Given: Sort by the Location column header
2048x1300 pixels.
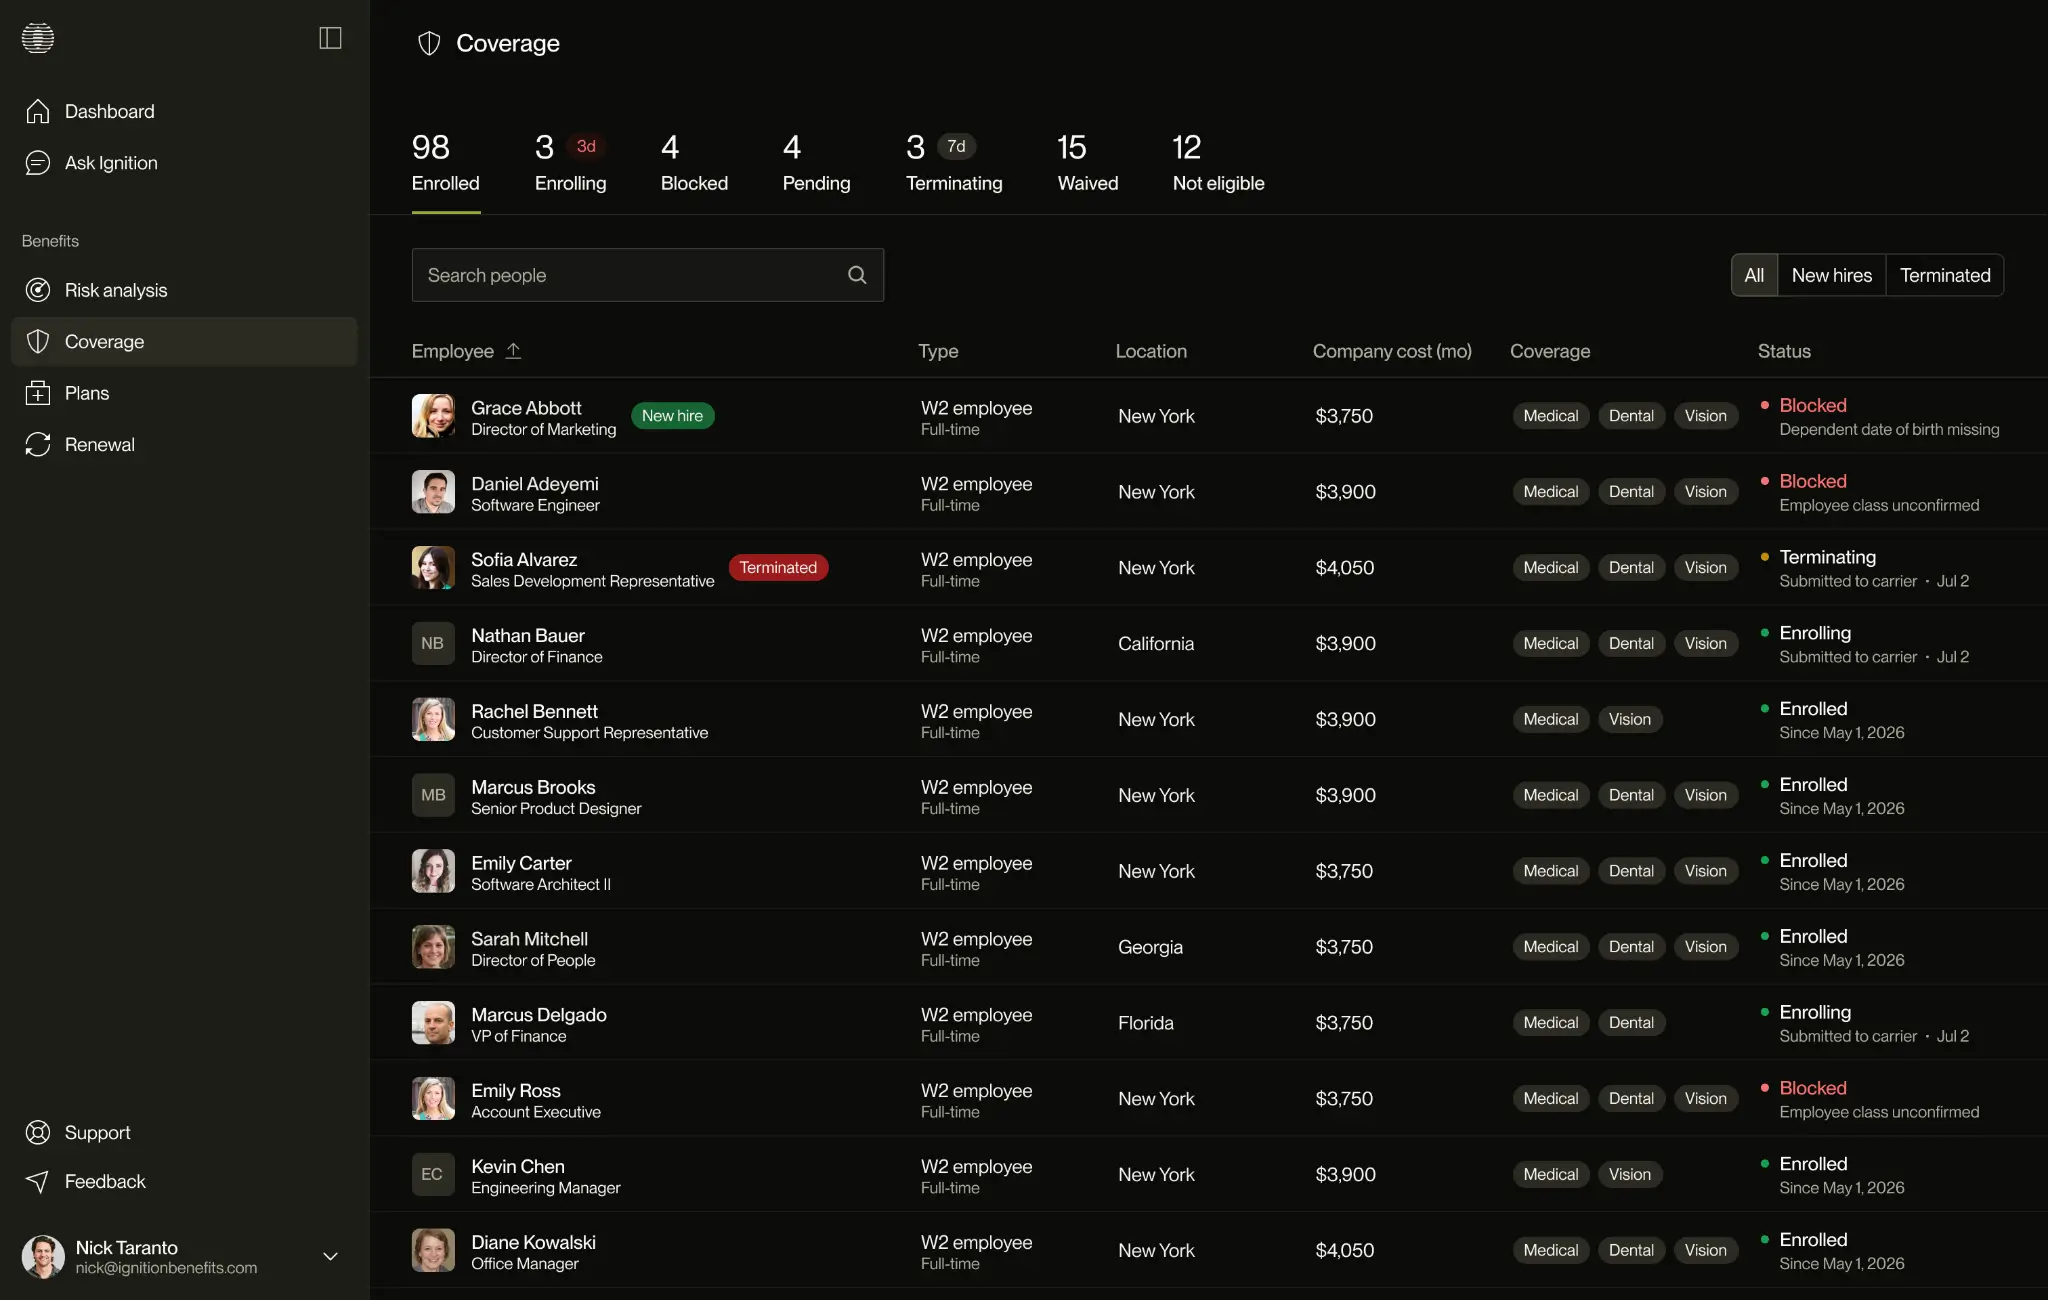Looking at the screenshot, I should (1151, 351).
